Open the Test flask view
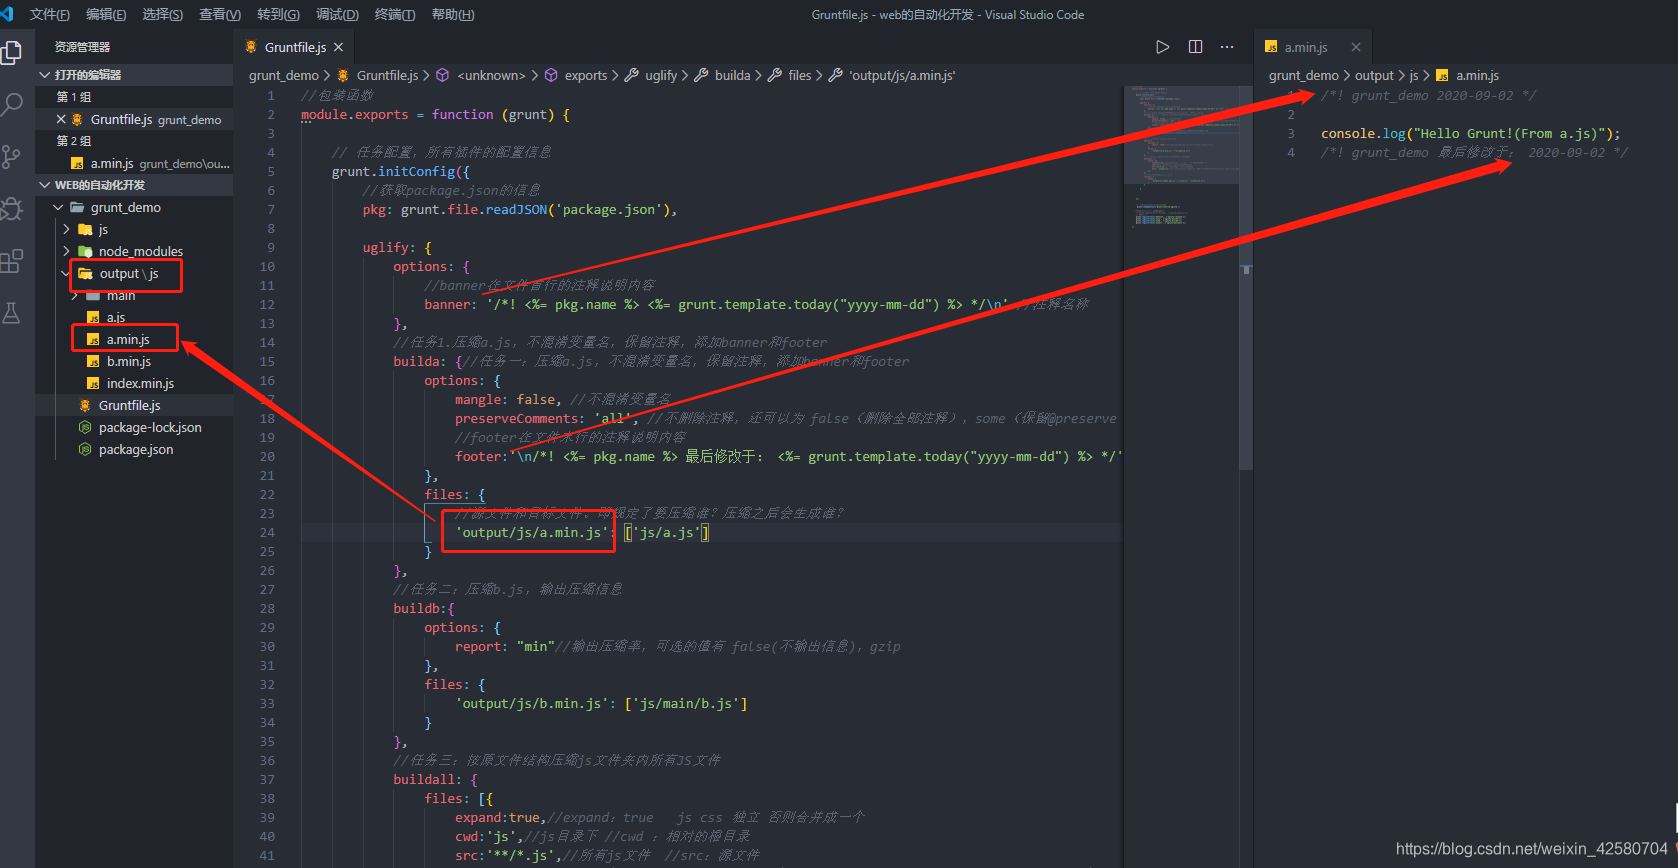This screenshot has width=1678, height=868. [12, 313]
